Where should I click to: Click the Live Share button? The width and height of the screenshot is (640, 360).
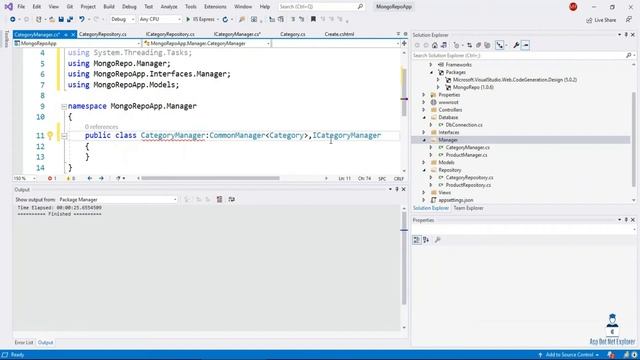[601, 20]
